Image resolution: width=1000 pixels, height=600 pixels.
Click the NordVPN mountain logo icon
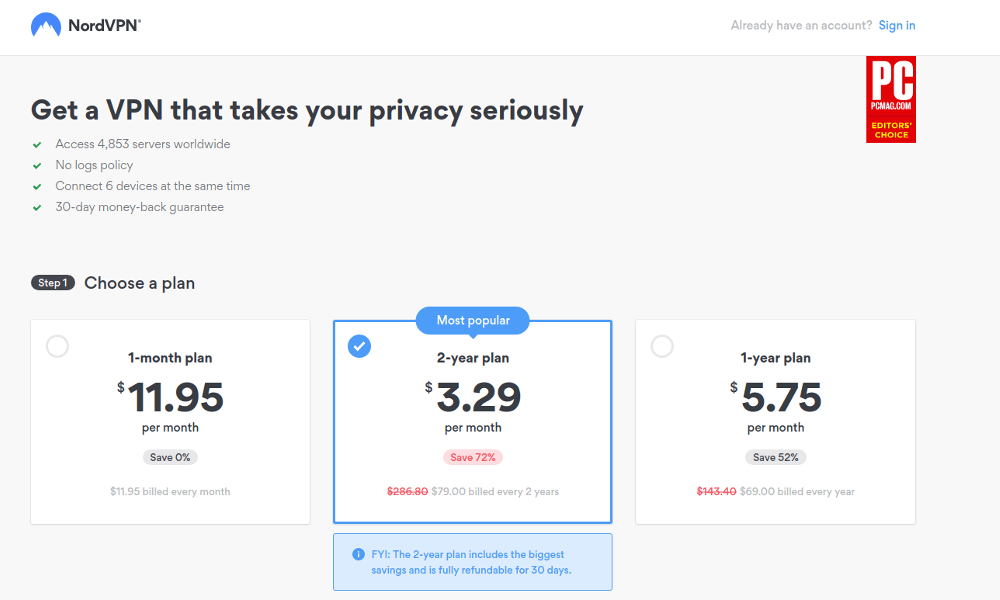coord(46,25)
